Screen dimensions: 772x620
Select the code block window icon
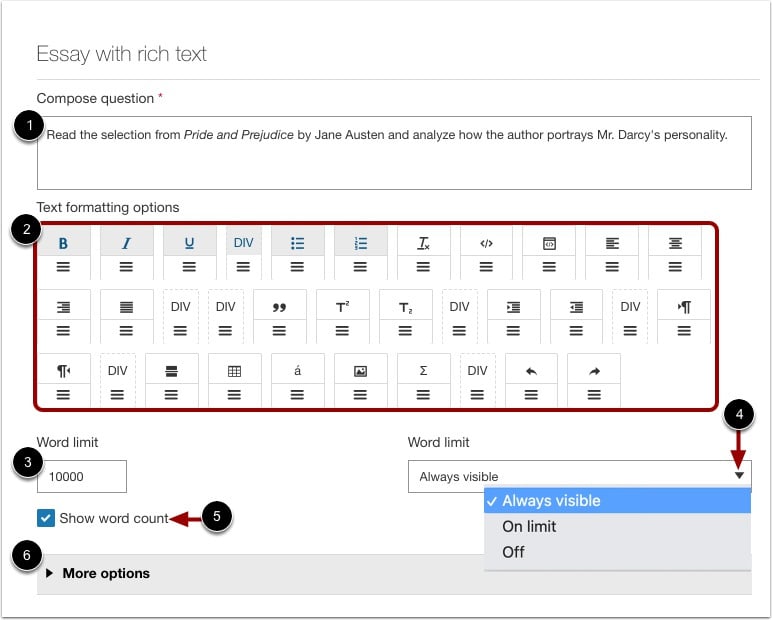pos(549,243)
